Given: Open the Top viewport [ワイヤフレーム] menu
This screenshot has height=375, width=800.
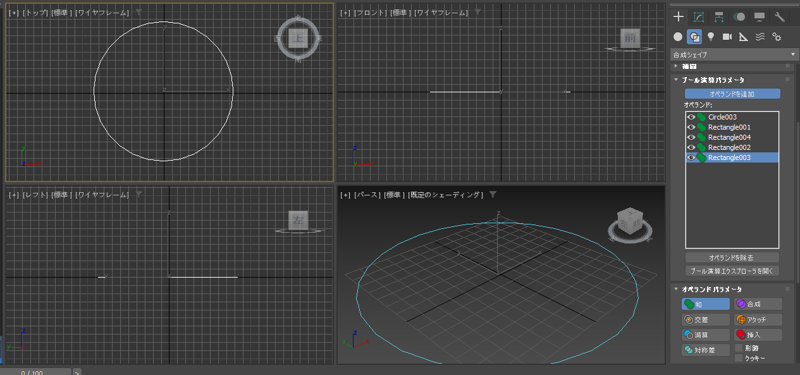Looking at the screenshot, I should pyautogui.click(x=102, y=12).
